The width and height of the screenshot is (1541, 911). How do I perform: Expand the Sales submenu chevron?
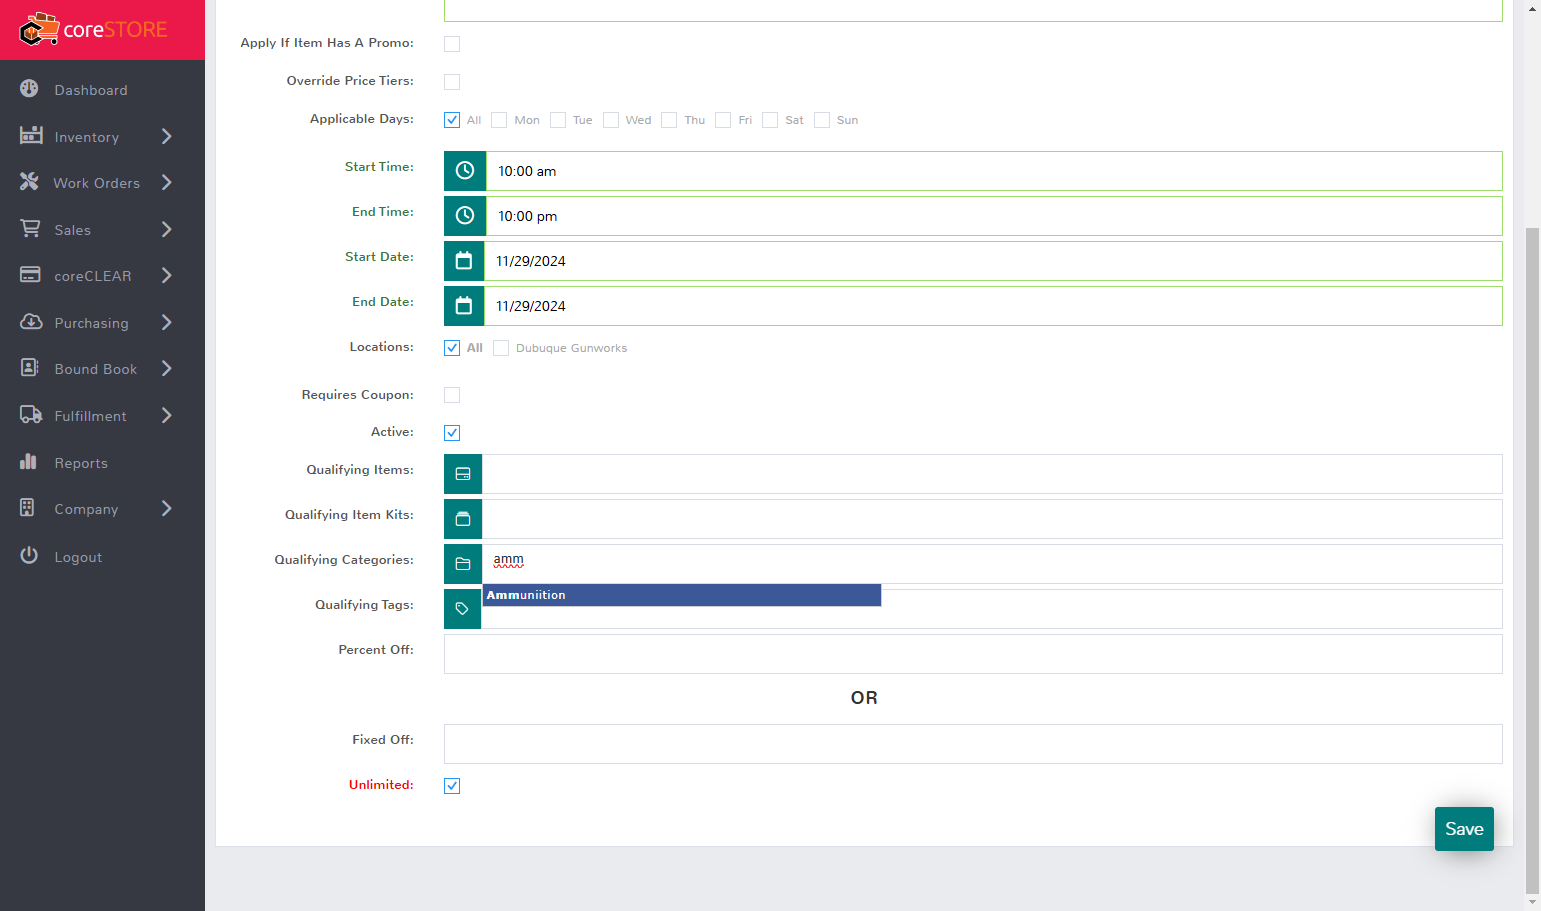coord(167,229)
